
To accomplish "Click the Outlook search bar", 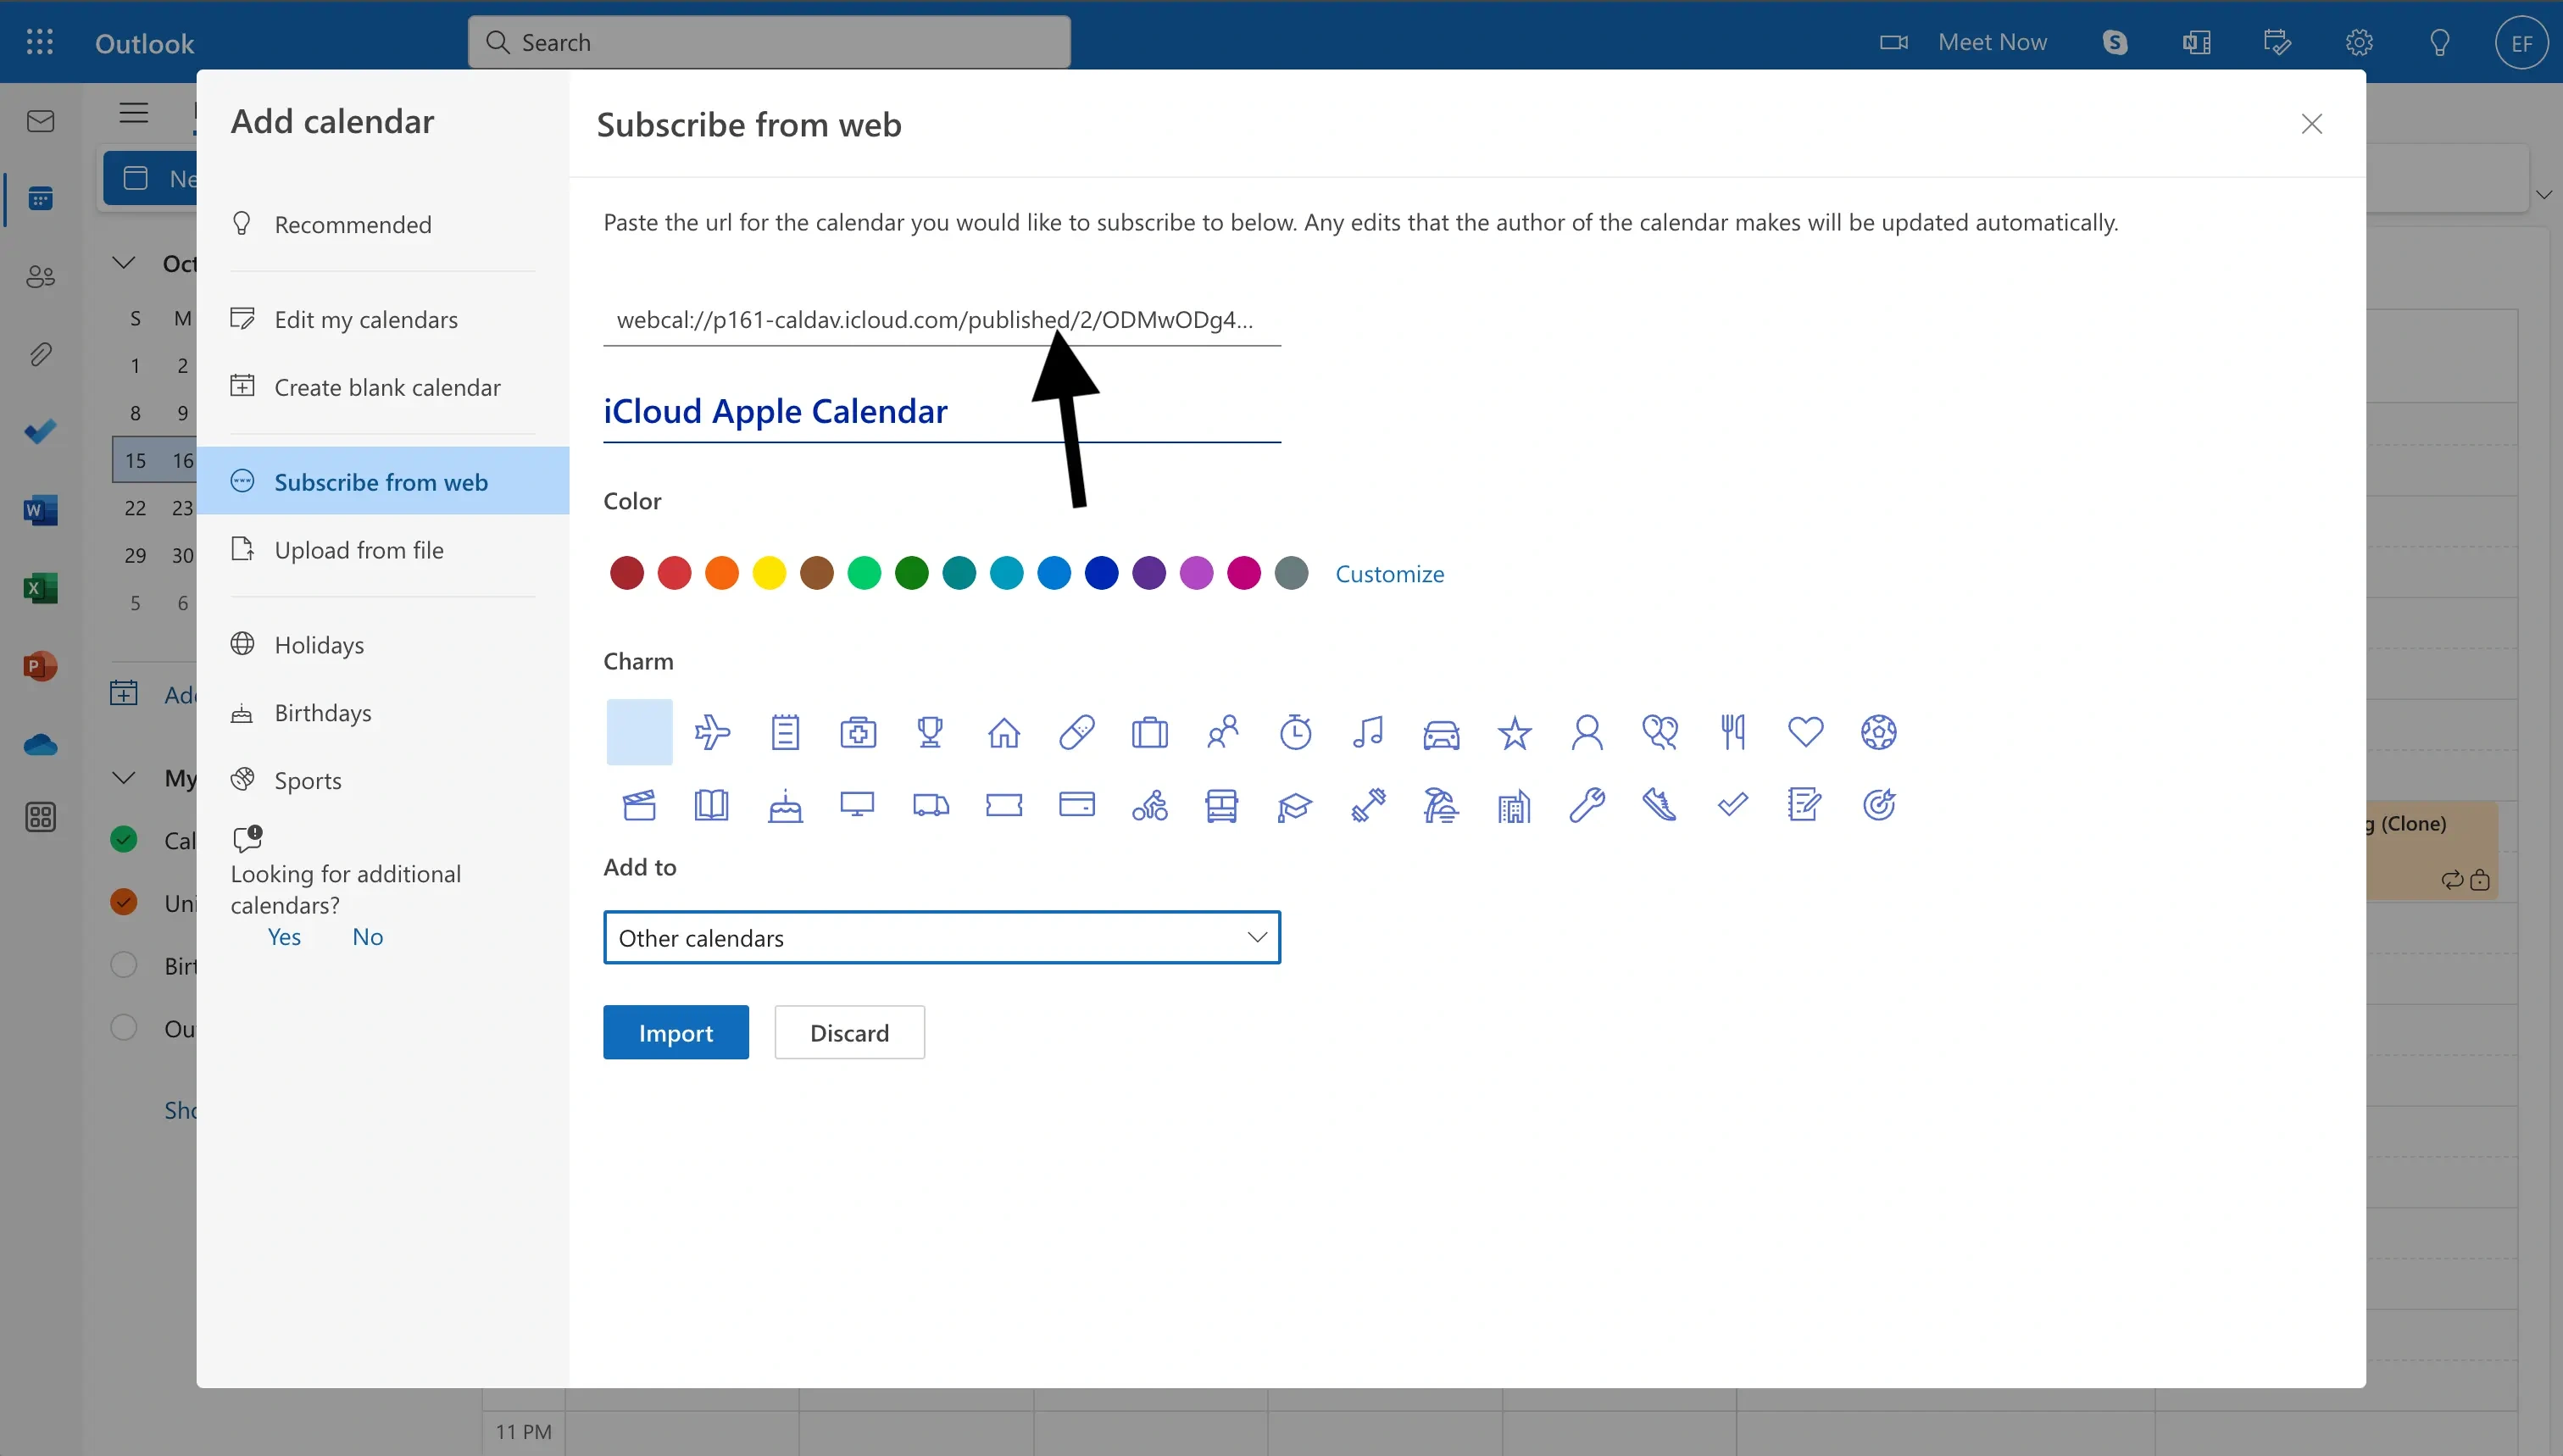I will coord(768,41).
